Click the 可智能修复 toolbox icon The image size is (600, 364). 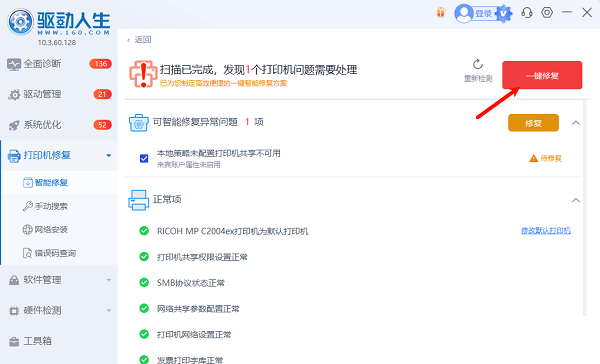pyautogui.click(x=139, y=123)
